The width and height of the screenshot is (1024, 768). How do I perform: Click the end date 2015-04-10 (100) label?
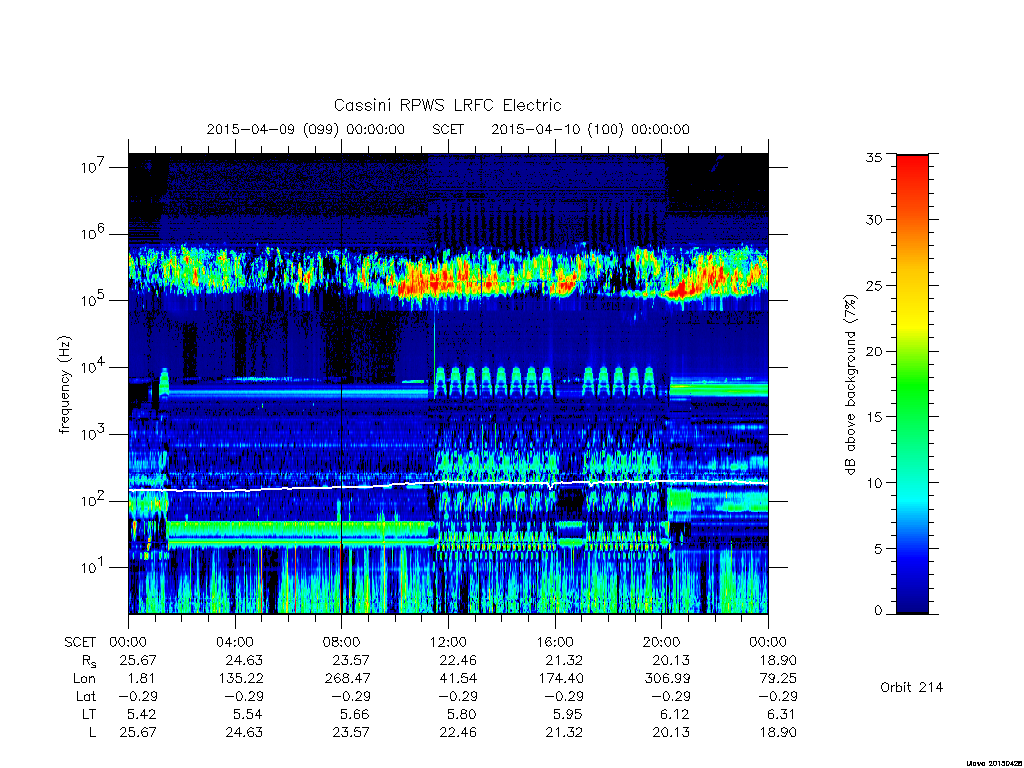click(x=558, y=129)
